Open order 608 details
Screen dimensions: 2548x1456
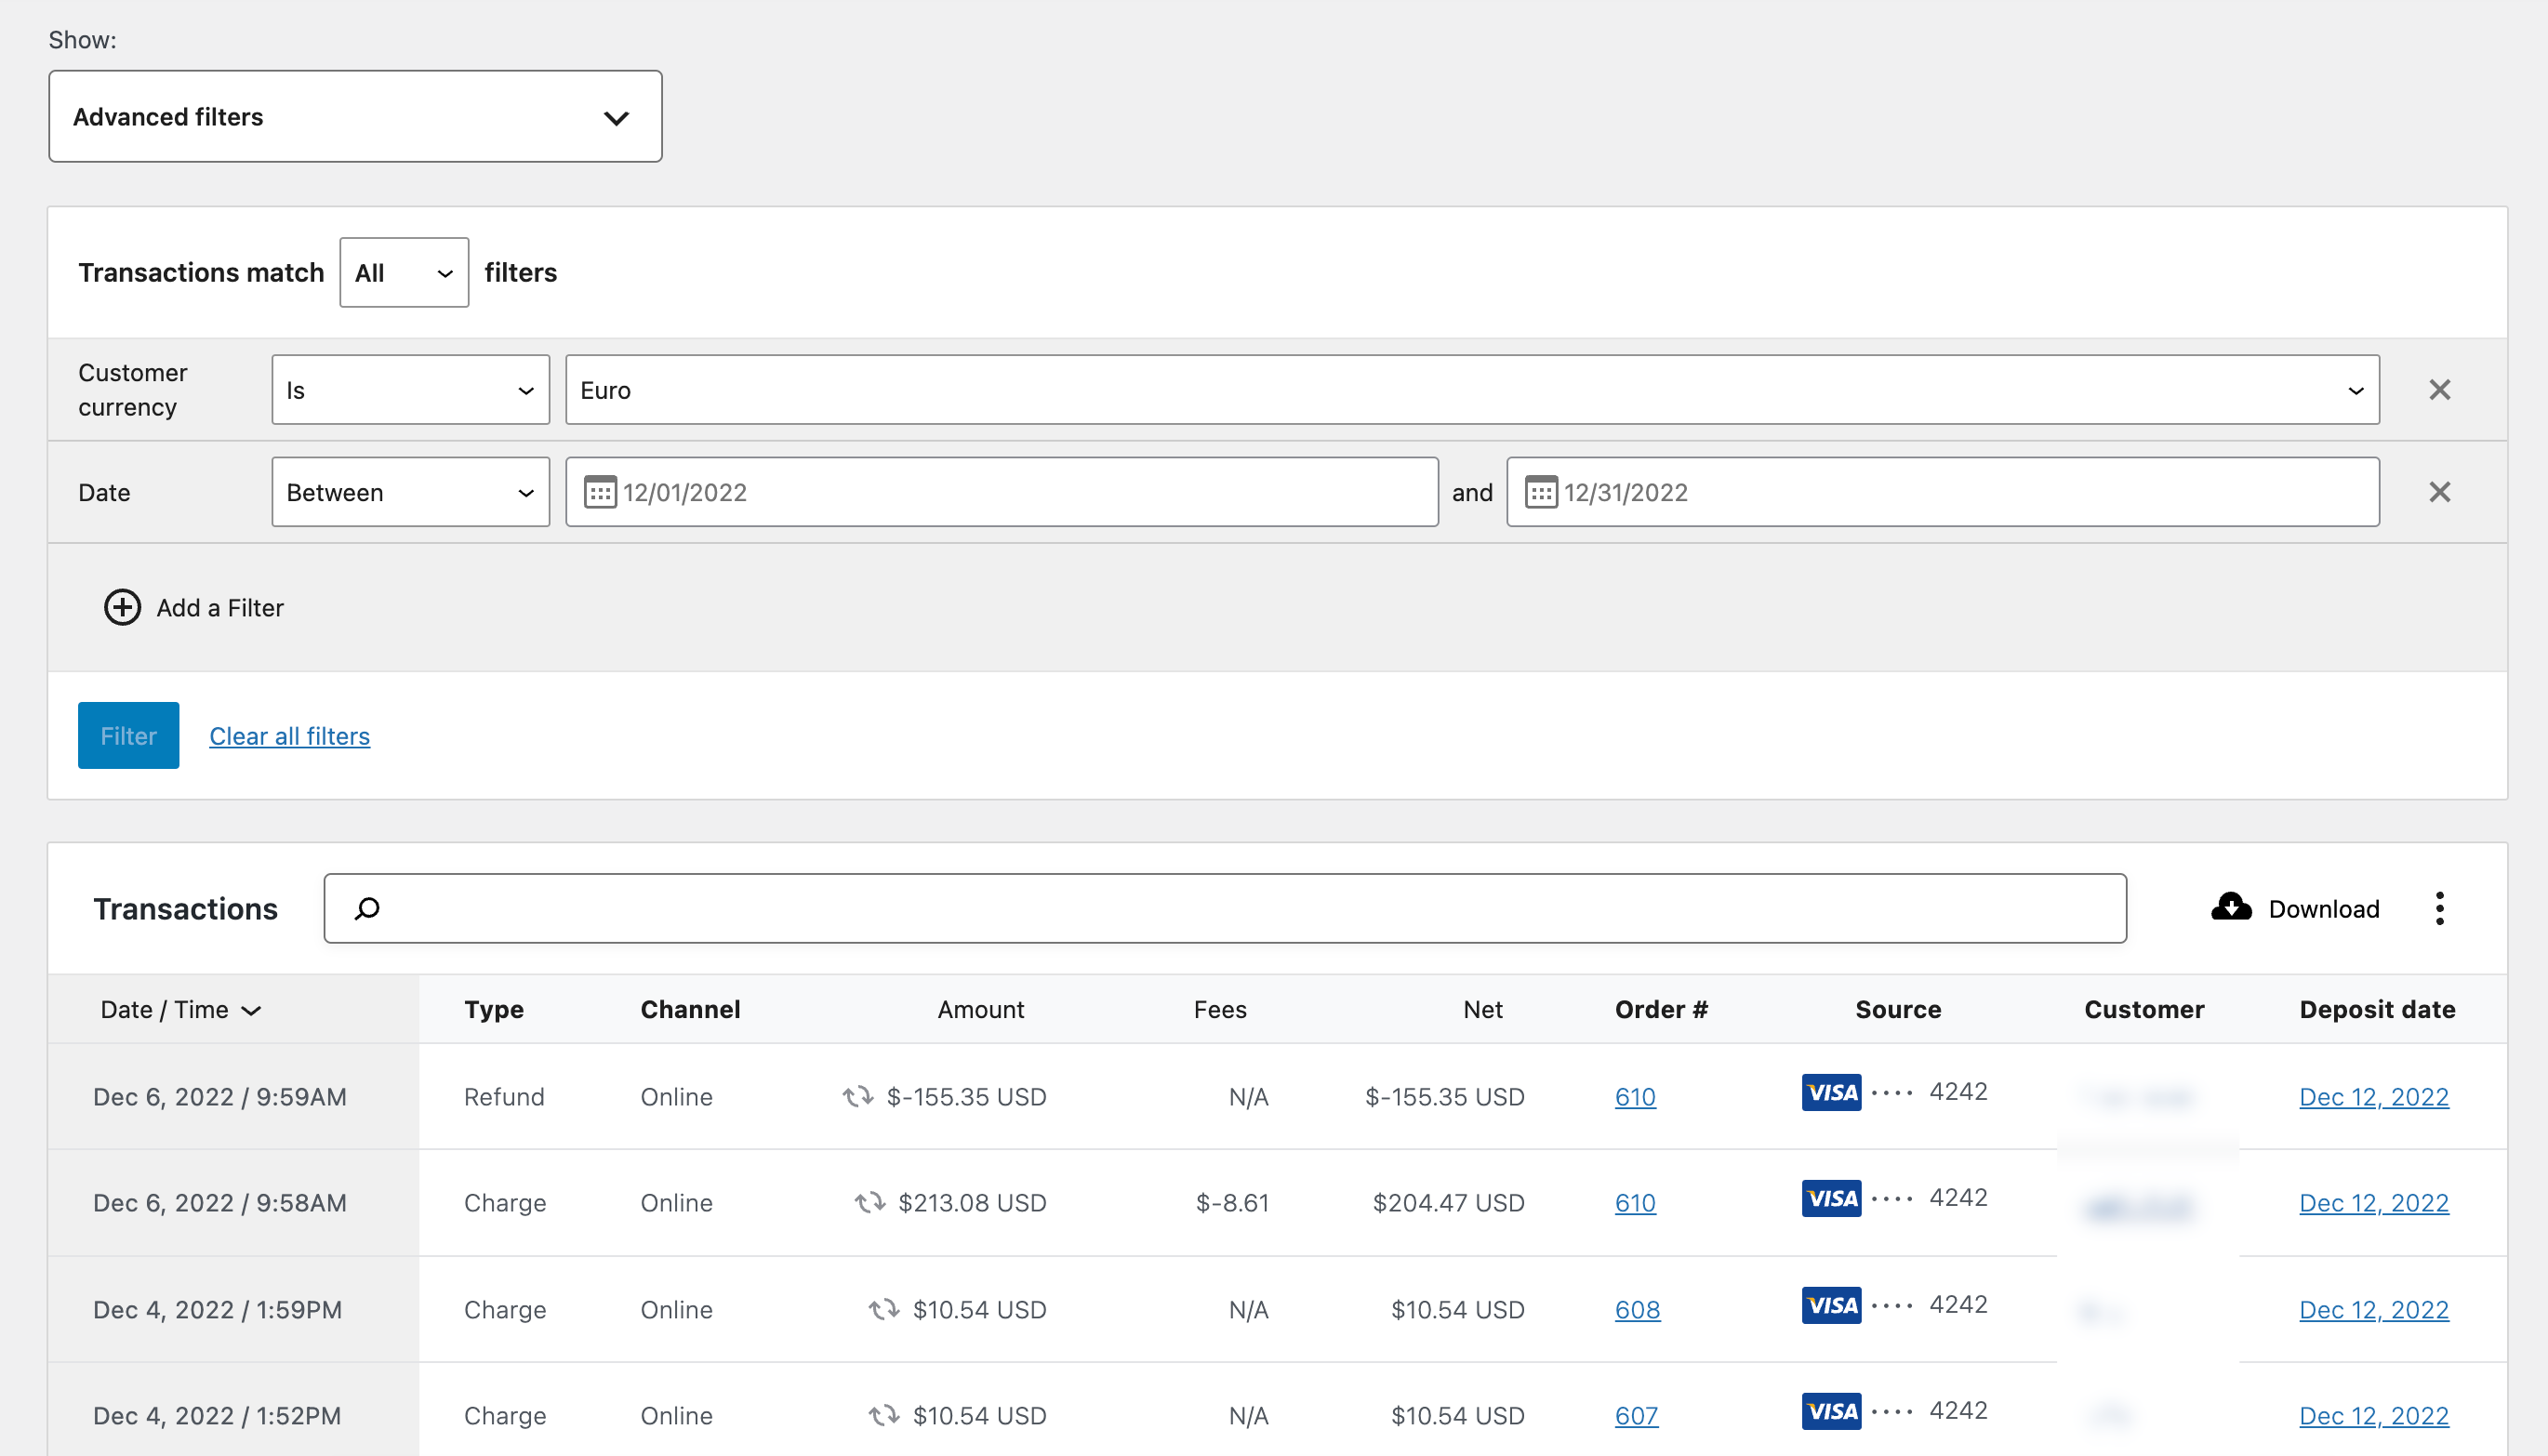click(1636, 1309)
